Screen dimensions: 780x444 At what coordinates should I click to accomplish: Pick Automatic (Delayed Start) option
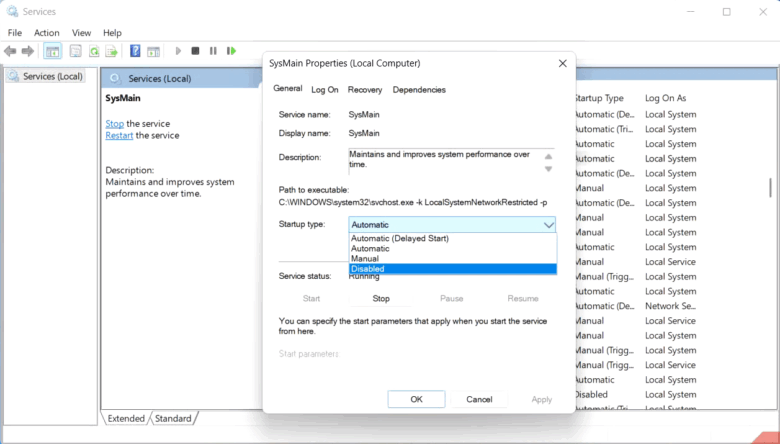tap(452, 239)
